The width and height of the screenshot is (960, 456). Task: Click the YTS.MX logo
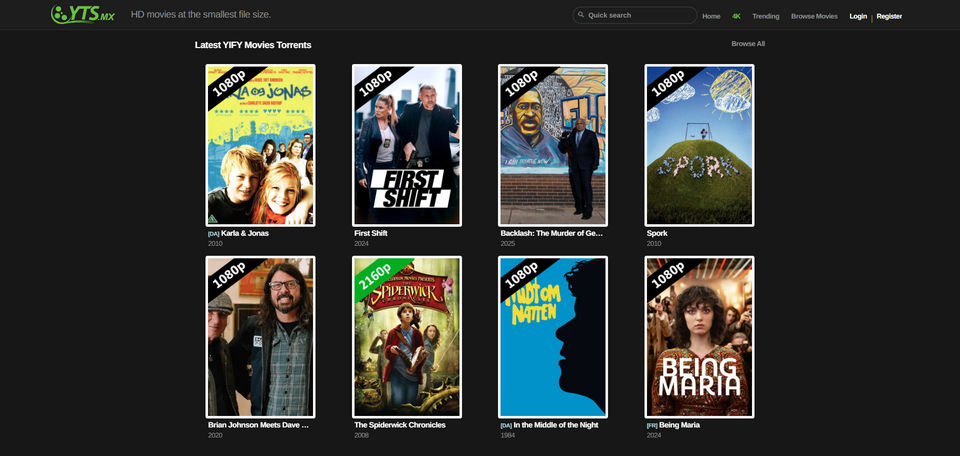coord(83,14)
